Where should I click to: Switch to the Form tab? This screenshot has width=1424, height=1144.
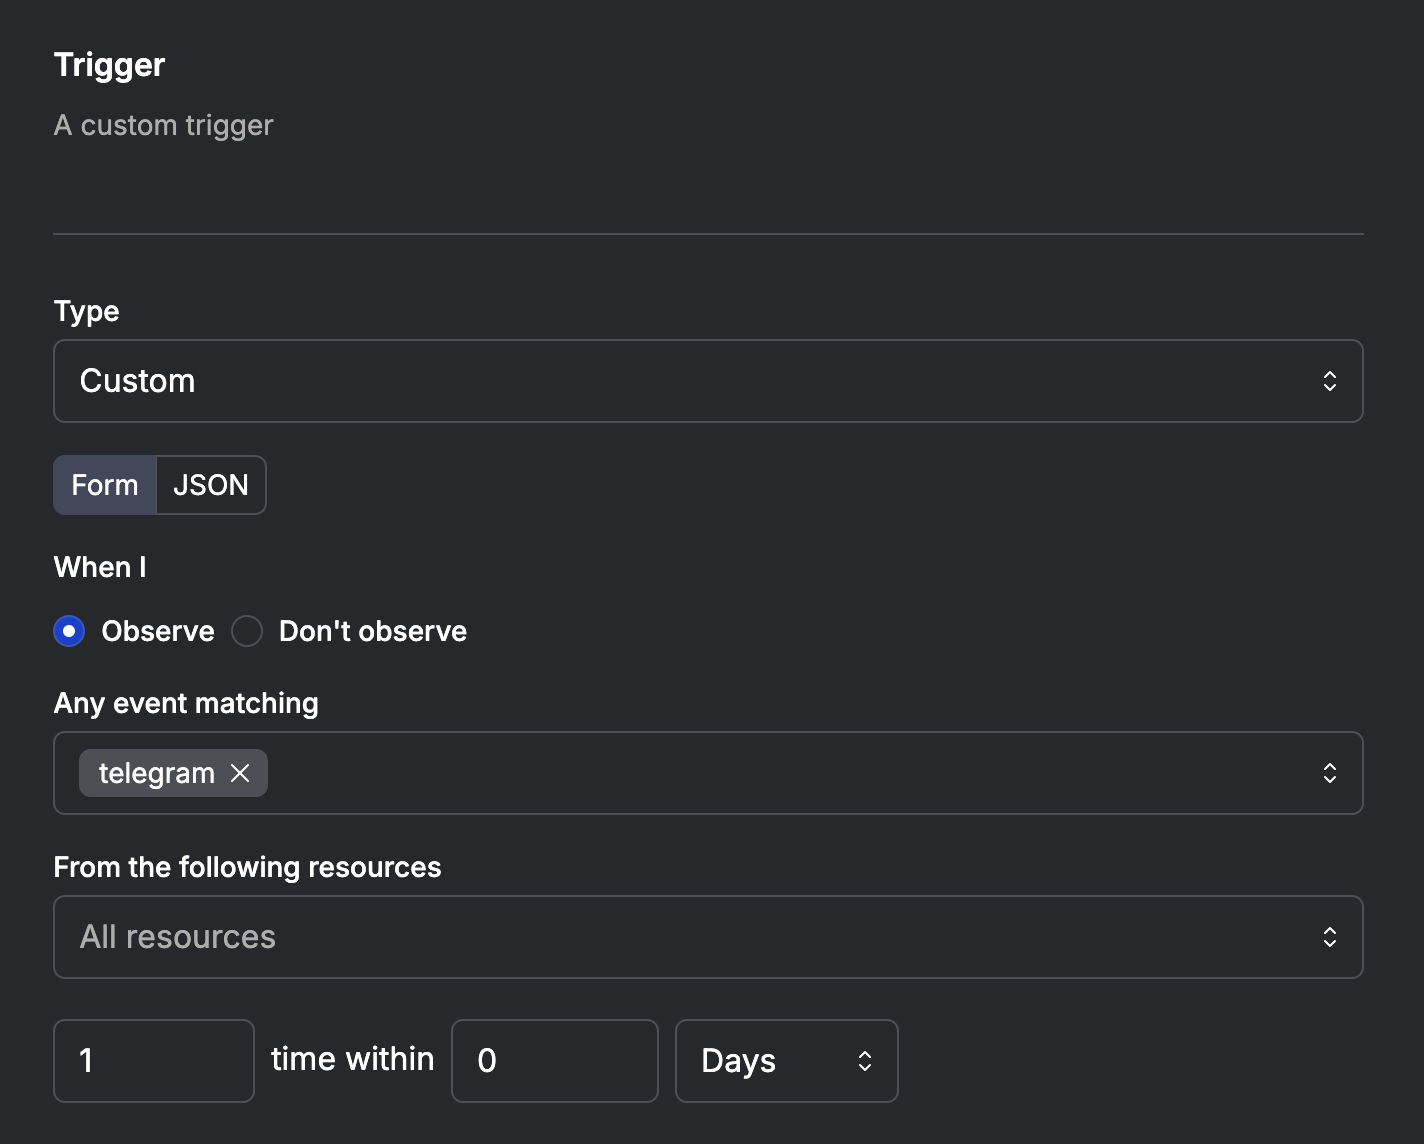coord(105,485)
